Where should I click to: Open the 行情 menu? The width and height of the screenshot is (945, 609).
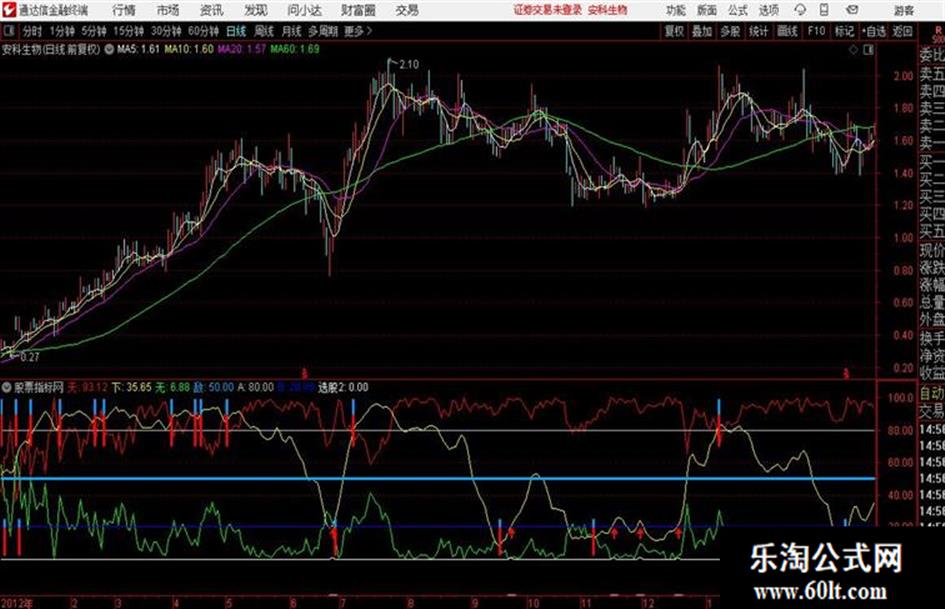click(x=124, y=10)
